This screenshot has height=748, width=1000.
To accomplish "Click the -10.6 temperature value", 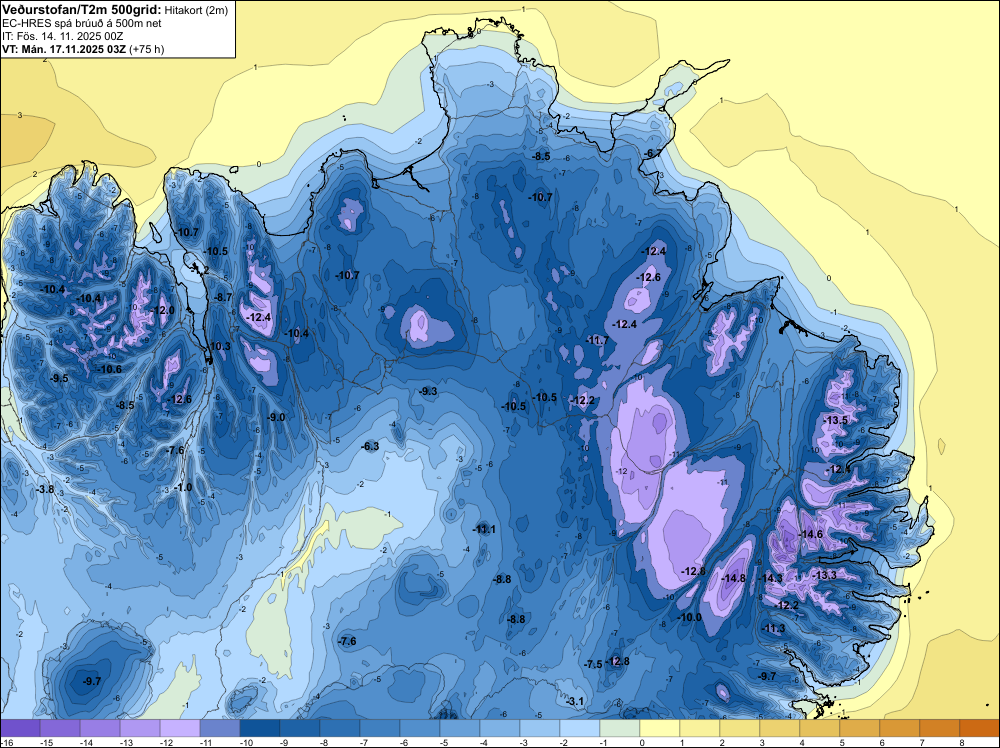I will point(109,369).
